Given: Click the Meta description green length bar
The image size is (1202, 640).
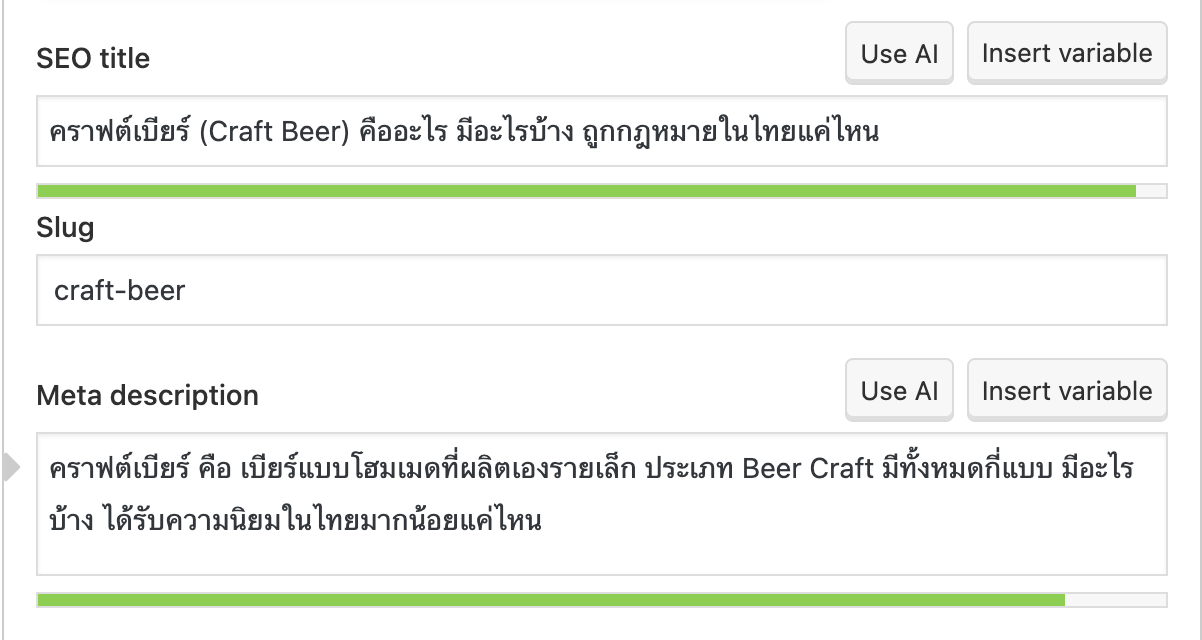Looking at the screenshot, I should 550,600.
